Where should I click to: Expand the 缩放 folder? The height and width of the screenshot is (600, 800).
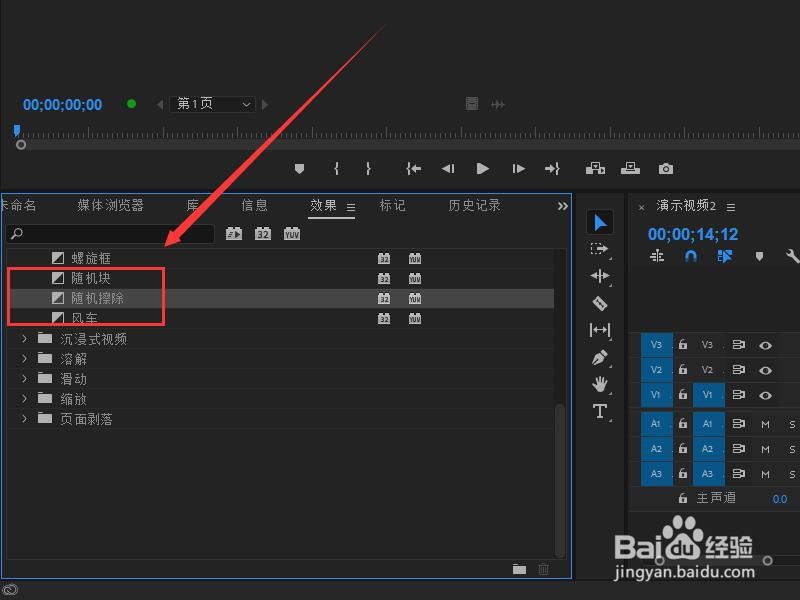click(x=24, y=398)
